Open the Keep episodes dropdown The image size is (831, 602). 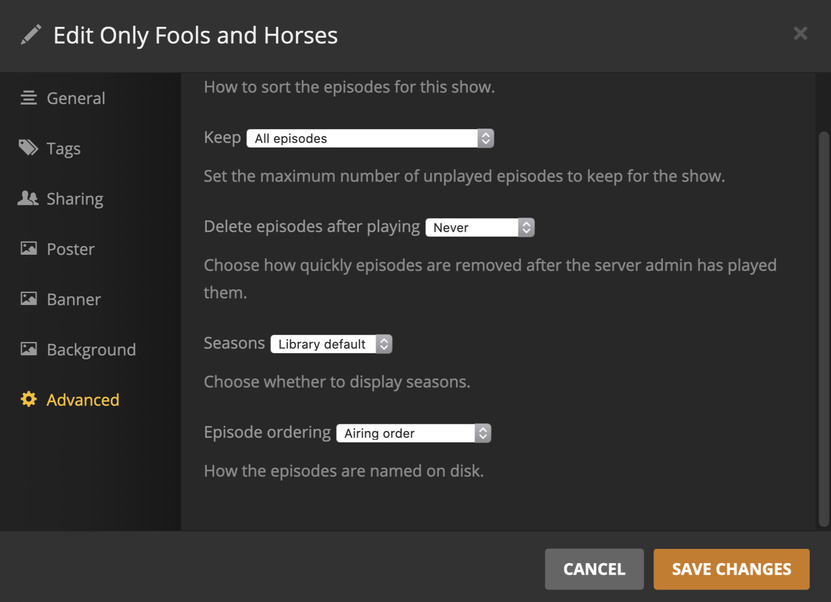tap(370, 138)
